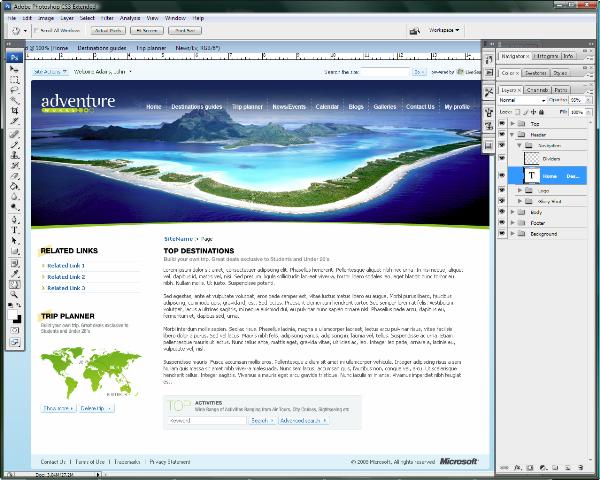Screen dimensions: 600x480
Task: Select the Type tool in toolbox
Action: click(14, 230)
